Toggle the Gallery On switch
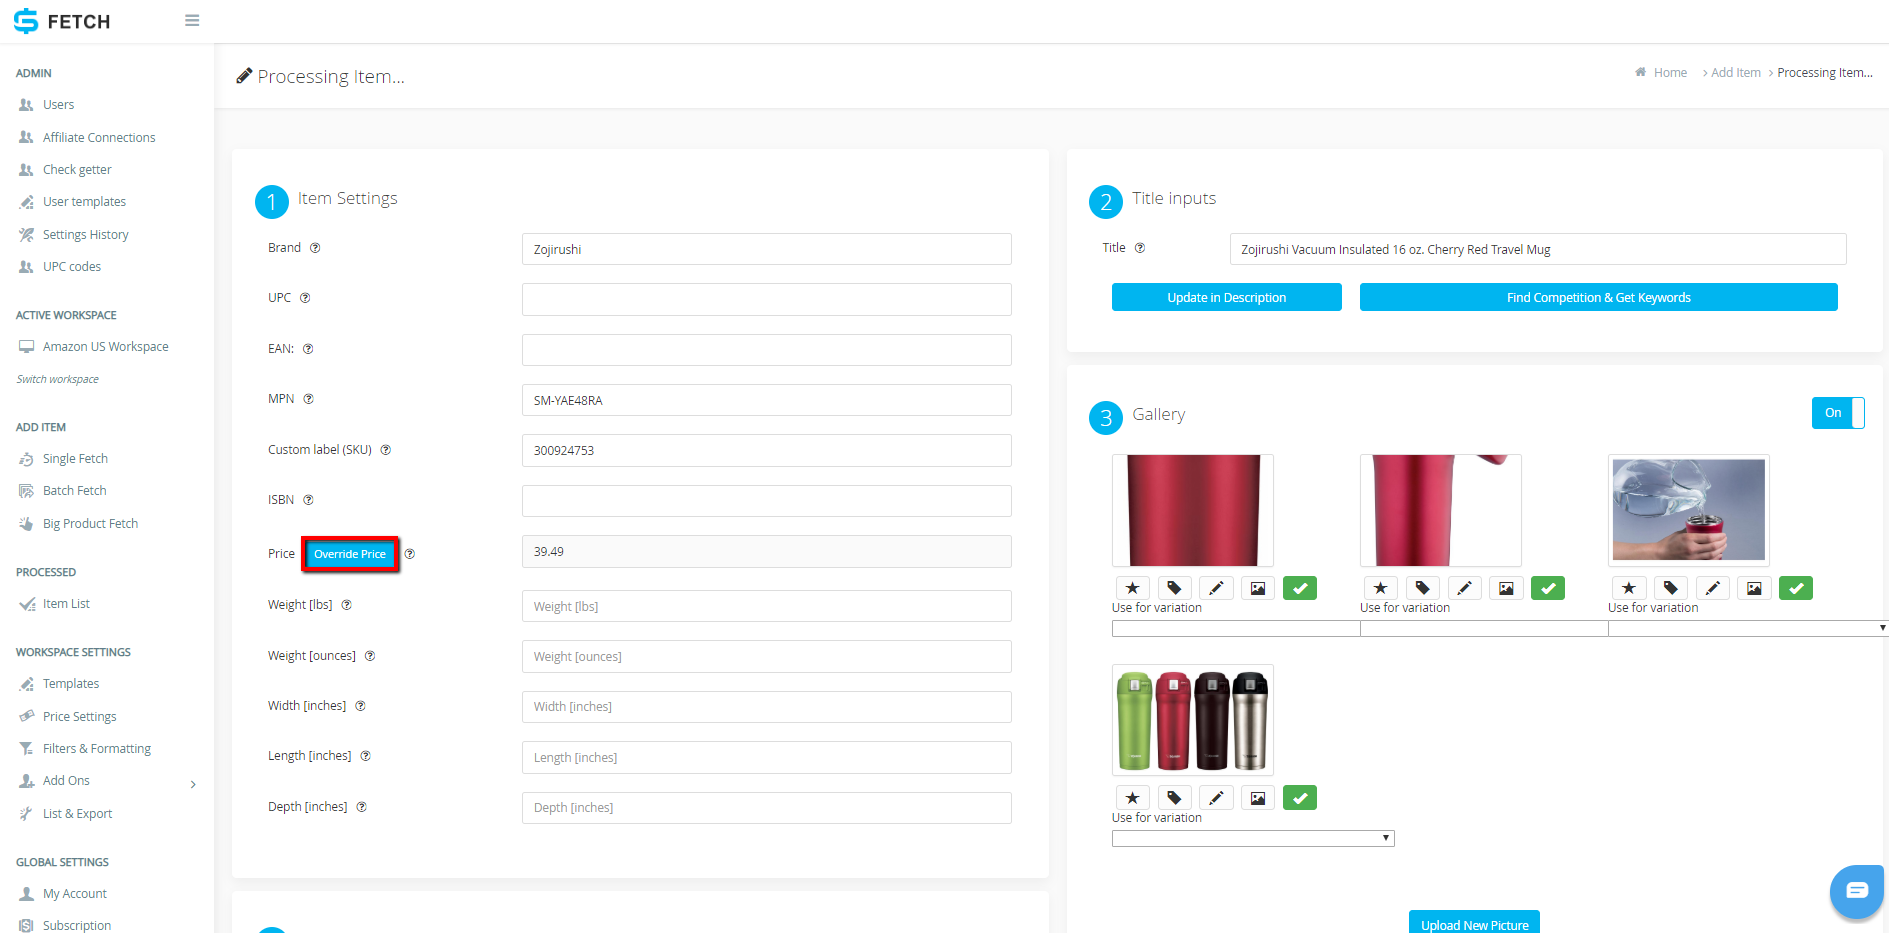1889x933 pixels. click(x=1838, y=413)
